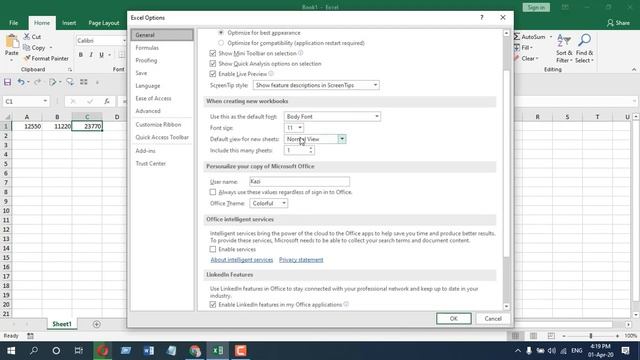The image size is (640, 360).
Task: Uncheck Enable LinkedIn features checkbox
Action: click(213, 304)
